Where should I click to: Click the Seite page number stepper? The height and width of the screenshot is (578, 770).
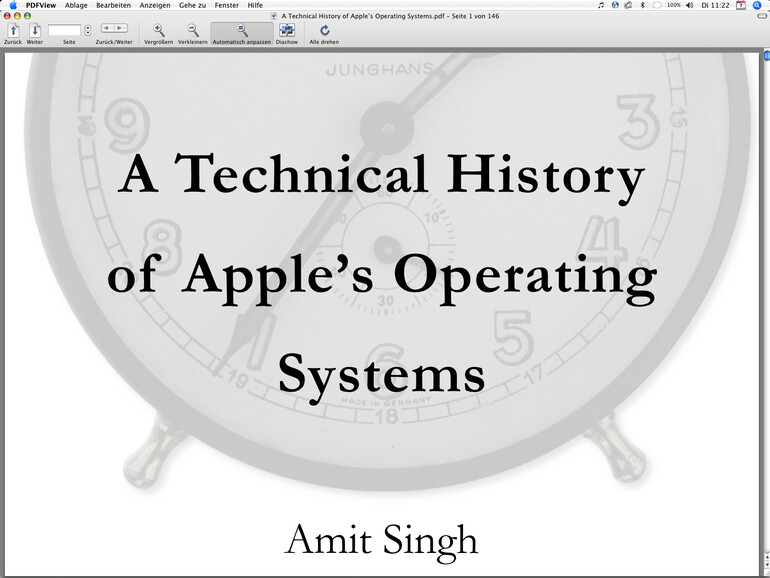click(87, 30)
